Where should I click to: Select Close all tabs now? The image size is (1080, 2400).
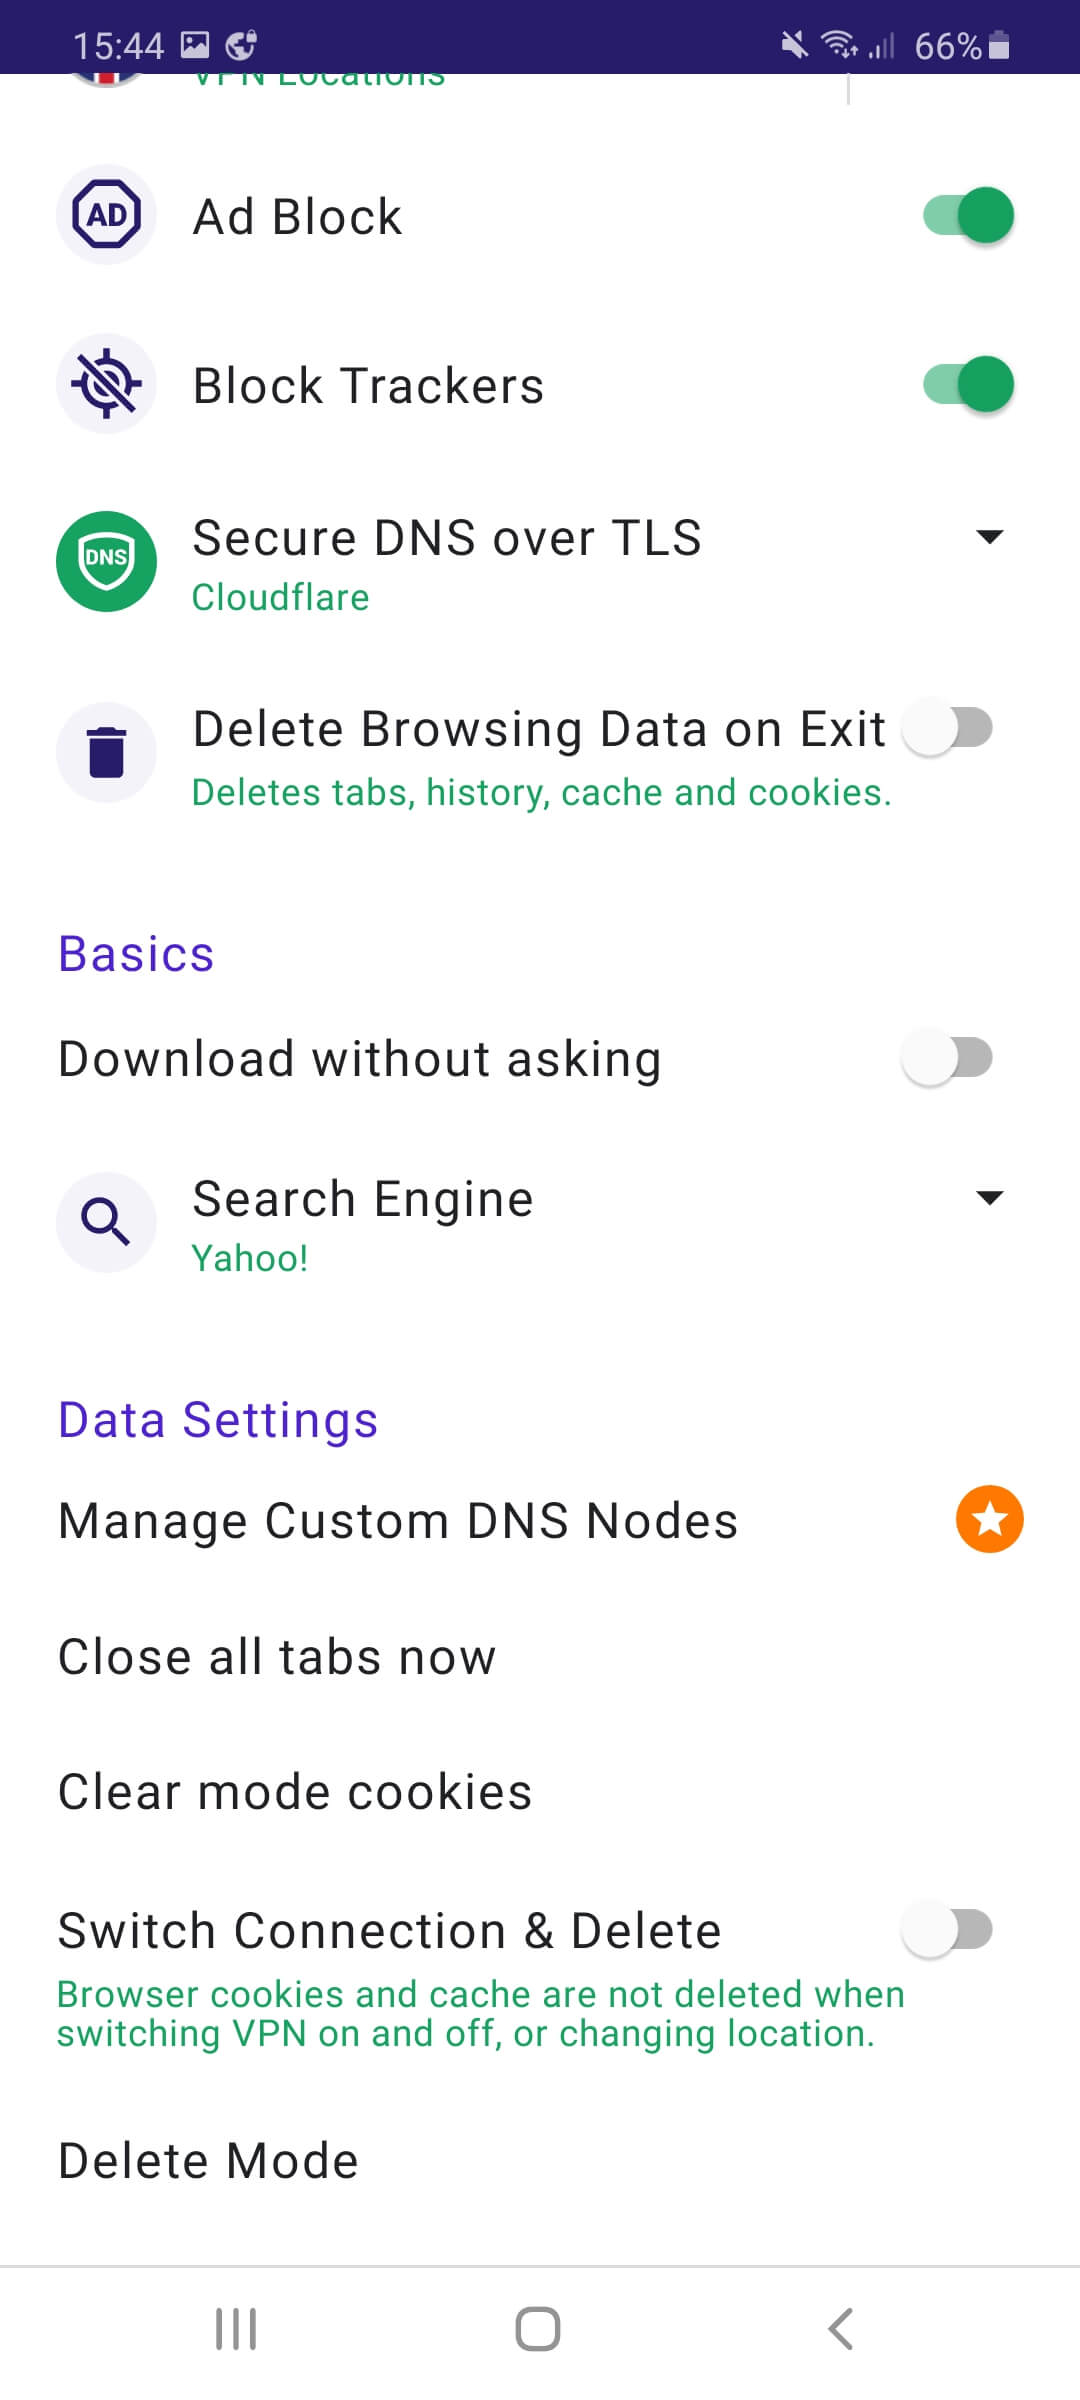(277, 1657)
